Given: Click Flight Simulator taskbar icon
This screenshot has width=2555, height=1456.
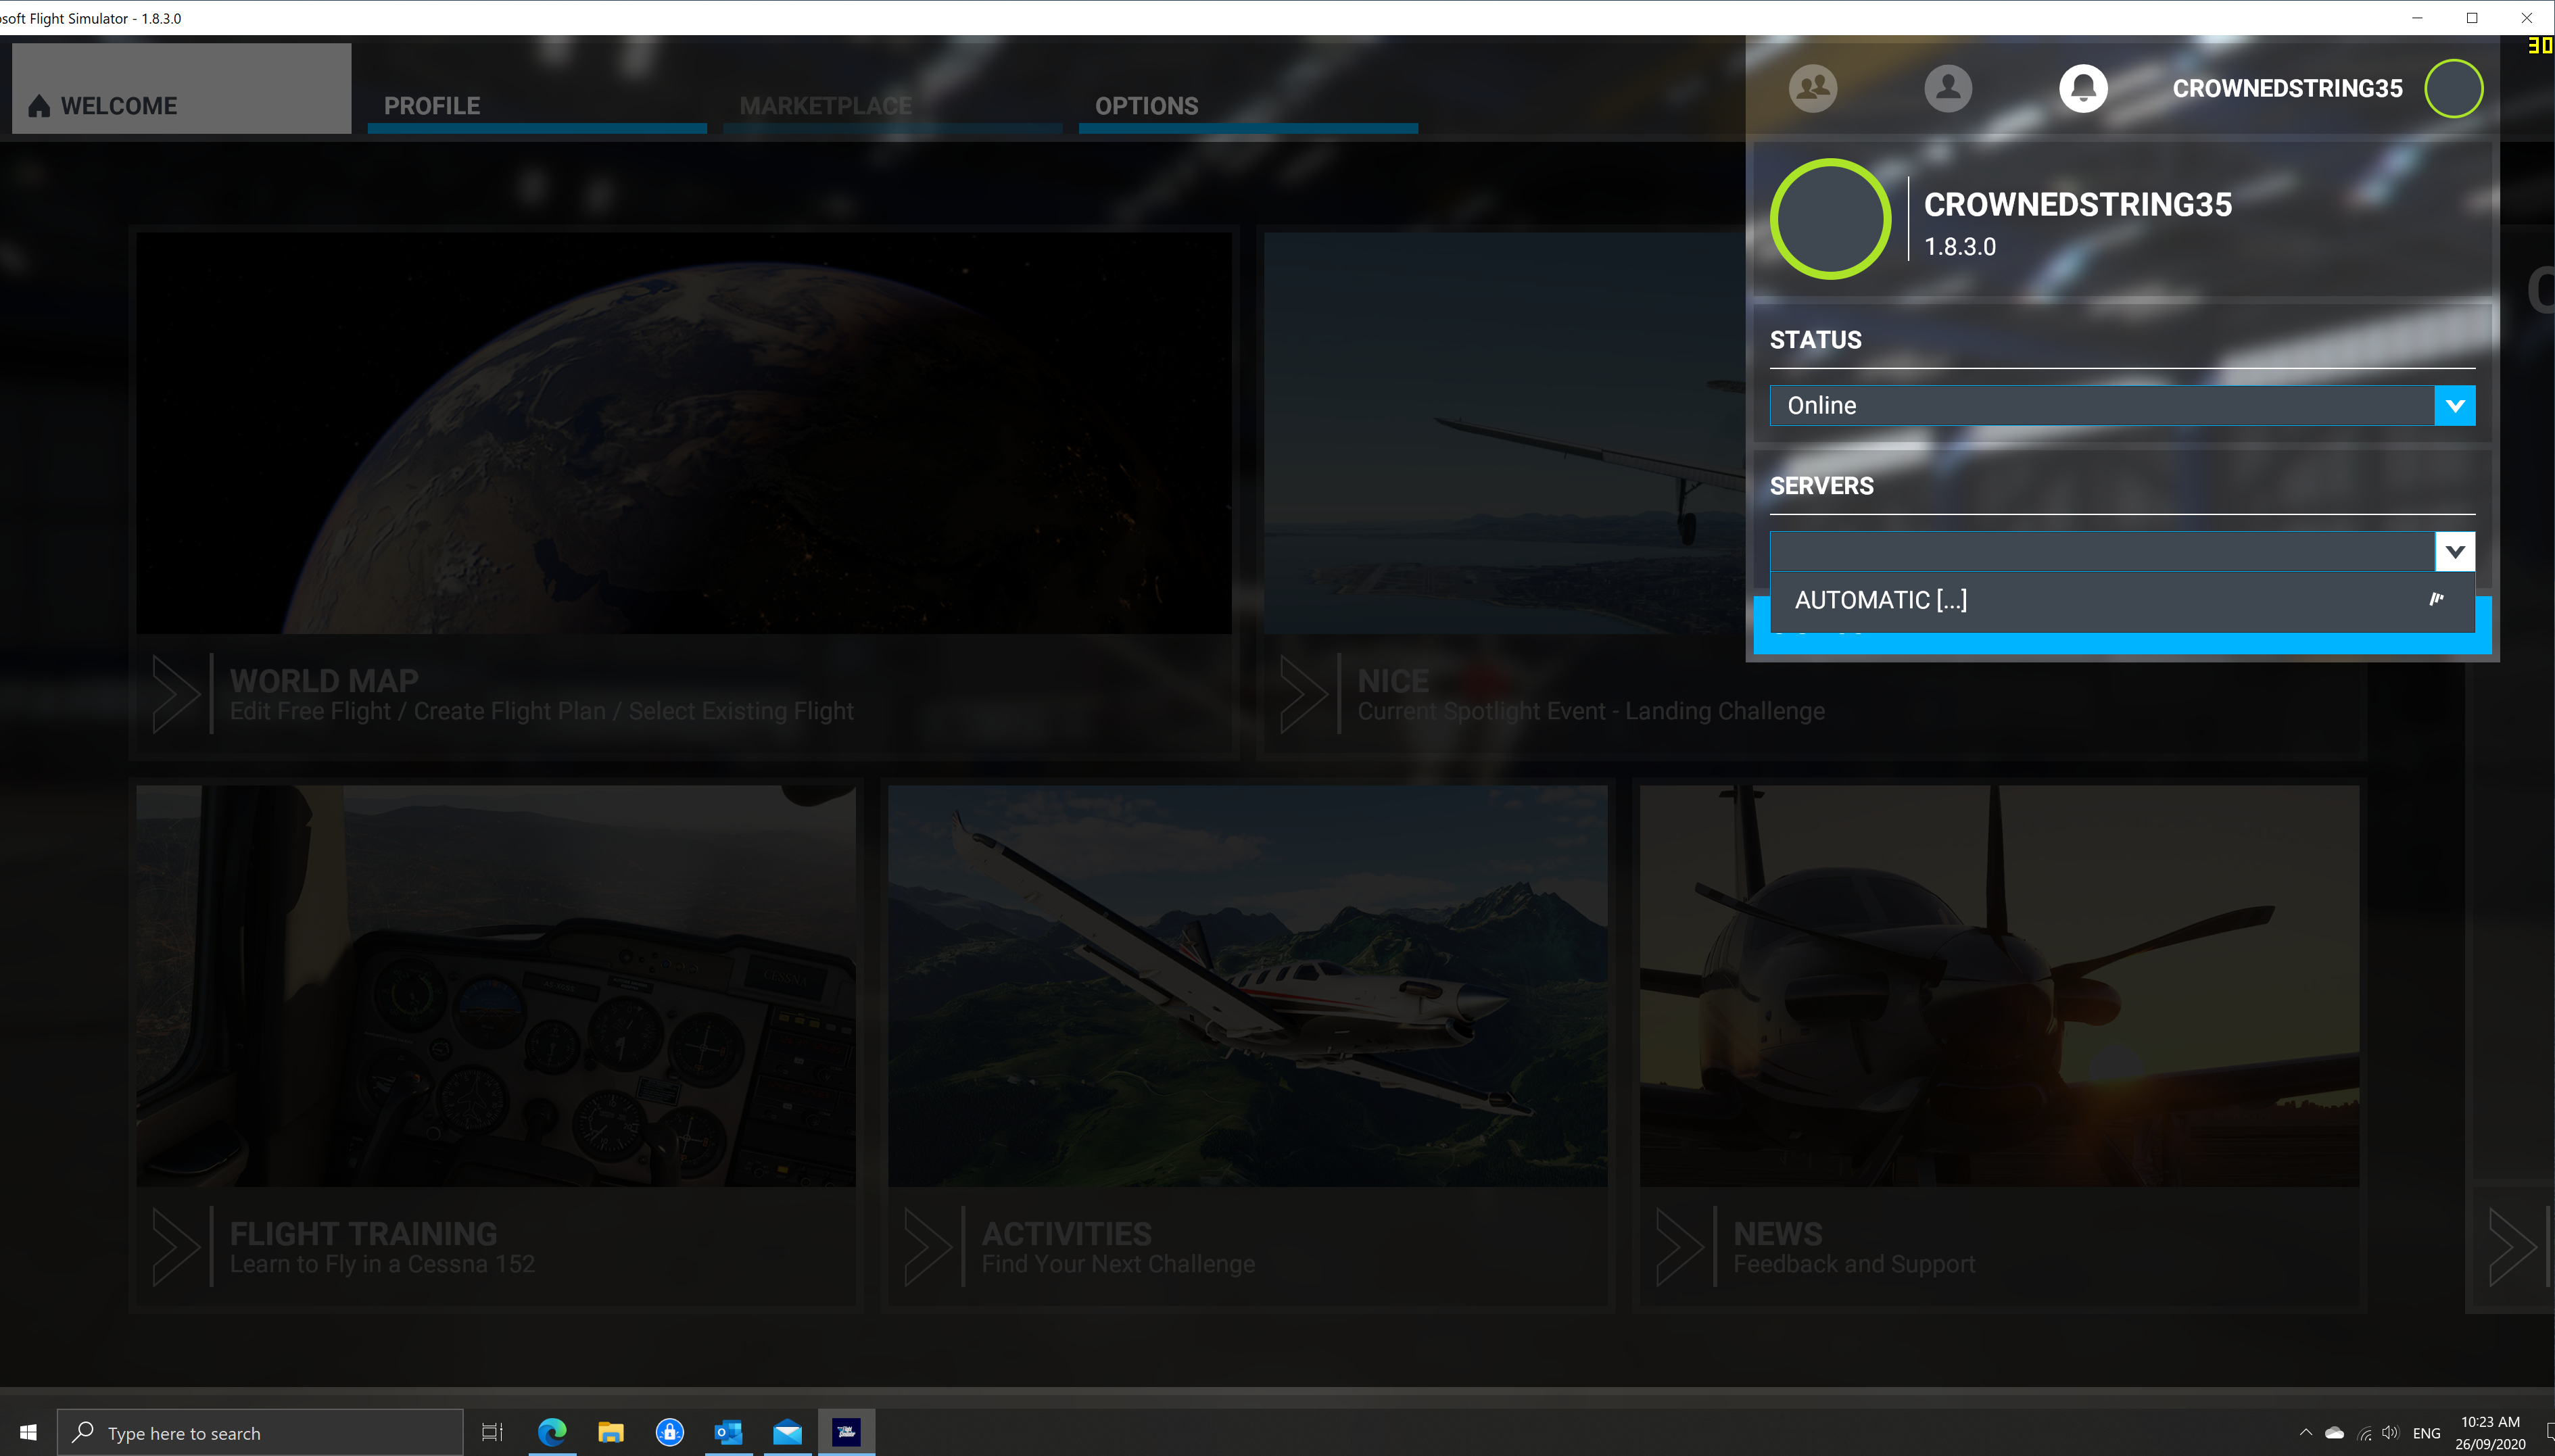Looking at the screenshot, I should [x=847, y=1432].
